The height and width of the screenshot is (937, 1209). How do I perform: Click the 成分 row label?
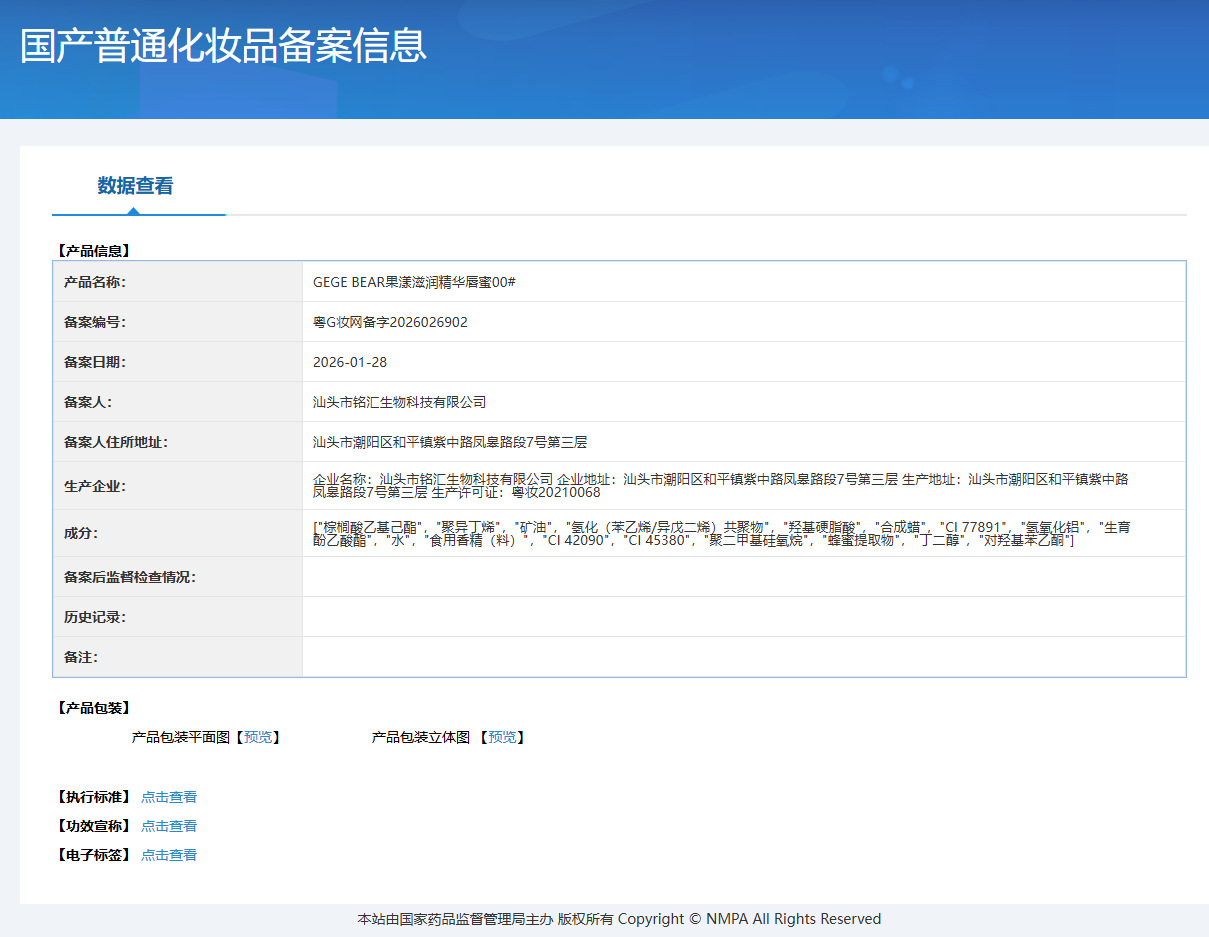(x=81, y=533)
